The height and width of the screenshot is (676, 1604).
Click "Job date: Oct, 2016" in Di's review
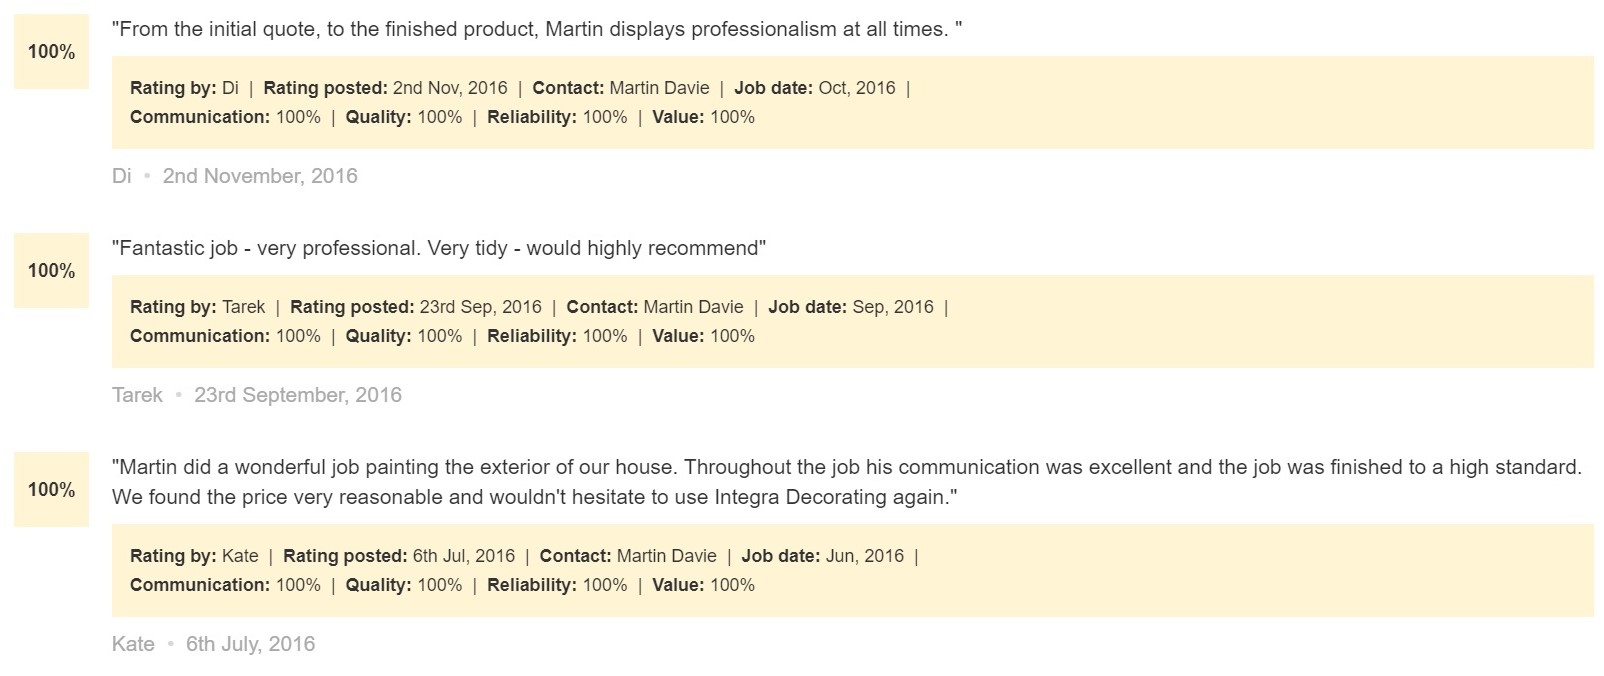(x=815, y=88)
